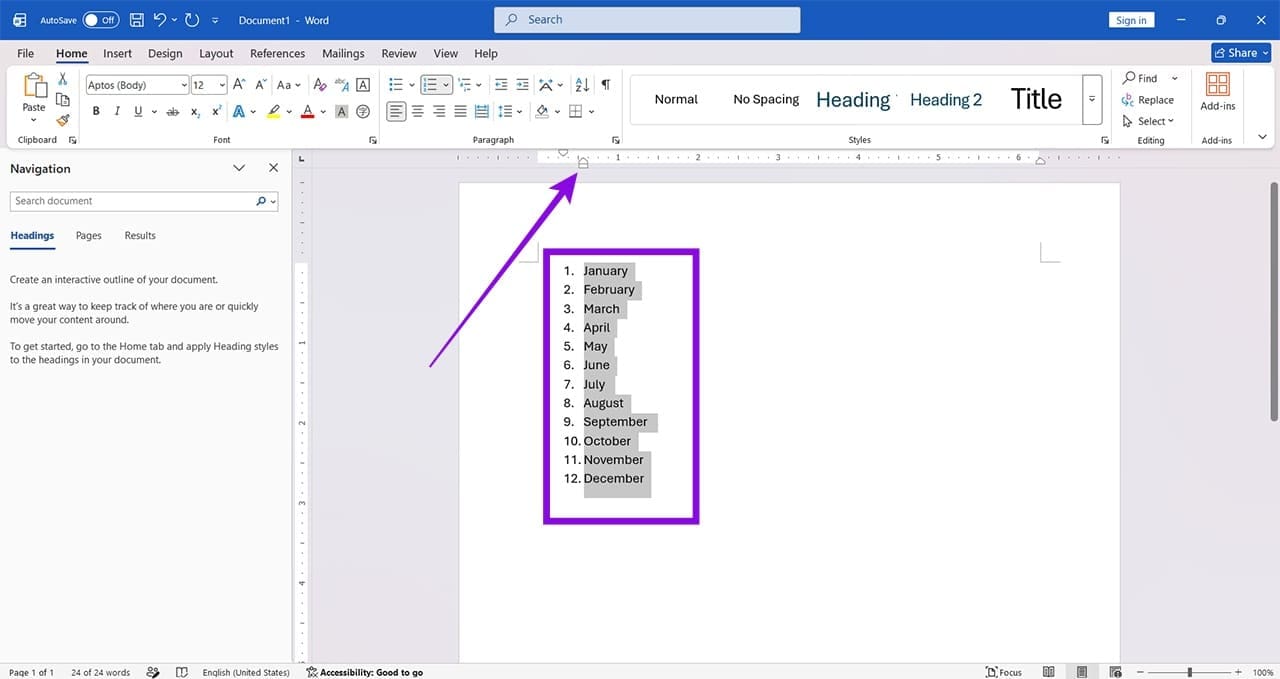
Task: Click the zoom slider in the status bar
Action: 1189,672
